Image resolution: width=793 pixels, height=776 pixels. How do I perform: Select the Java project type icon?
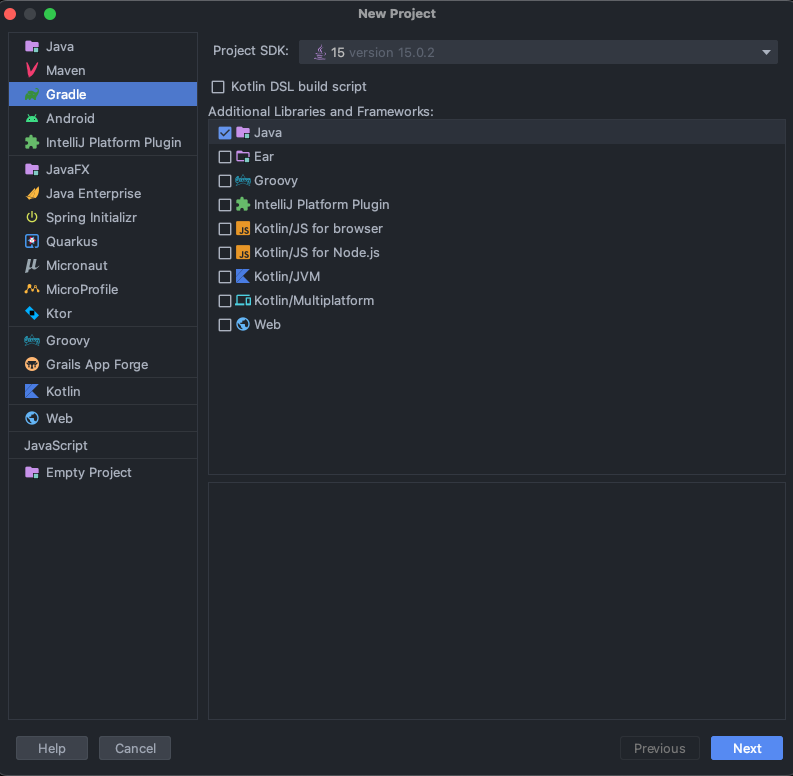(32, 47)
